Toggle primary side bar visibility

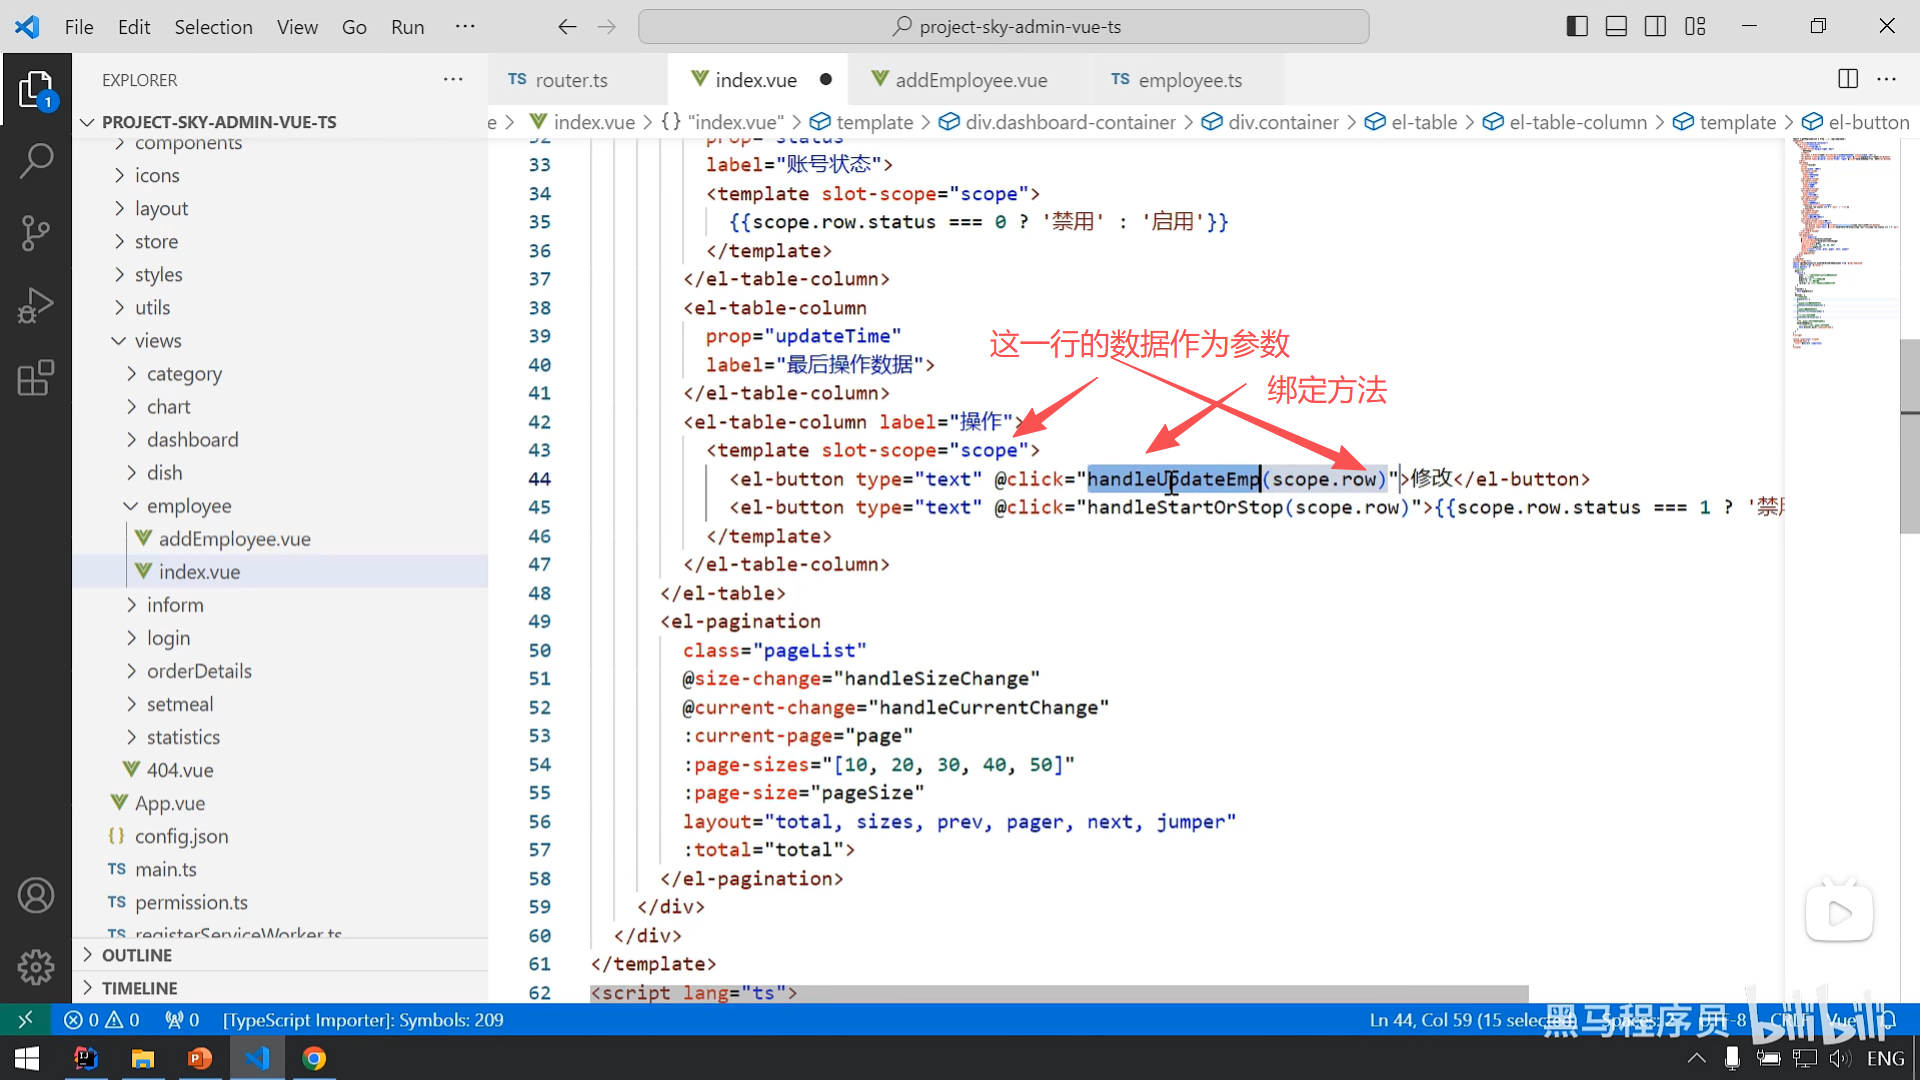[x=1577, y=27]
